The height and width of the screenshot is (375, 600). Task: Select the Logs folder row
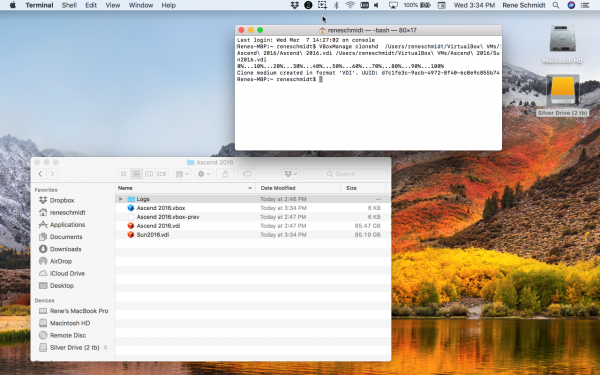[253, 199]
